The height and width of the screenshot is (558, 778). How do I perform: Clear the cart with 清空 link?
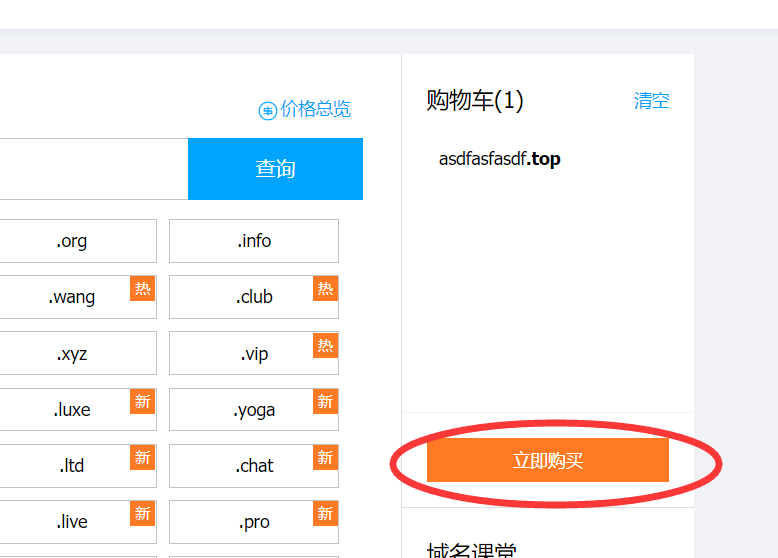(x=651, y=101)
